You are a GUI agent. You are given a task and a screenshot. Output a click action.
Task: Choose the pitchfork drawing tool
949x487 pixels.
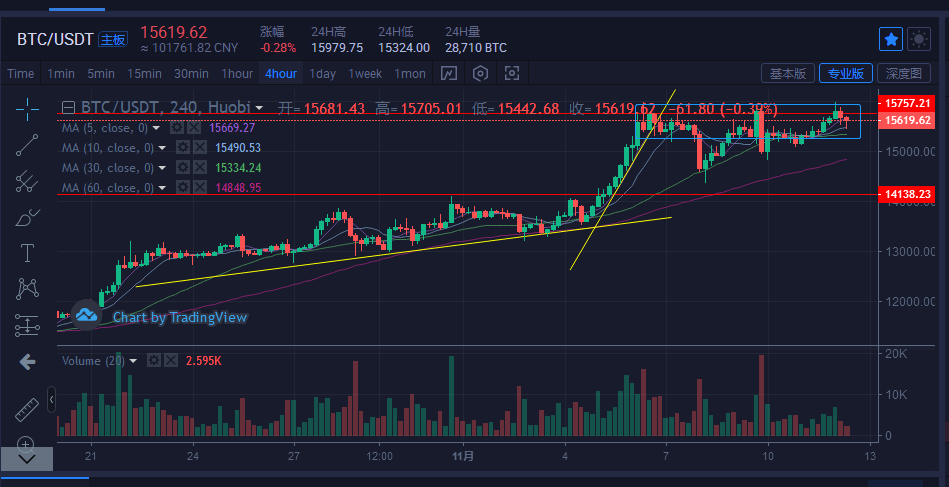[x=27, y=181]
